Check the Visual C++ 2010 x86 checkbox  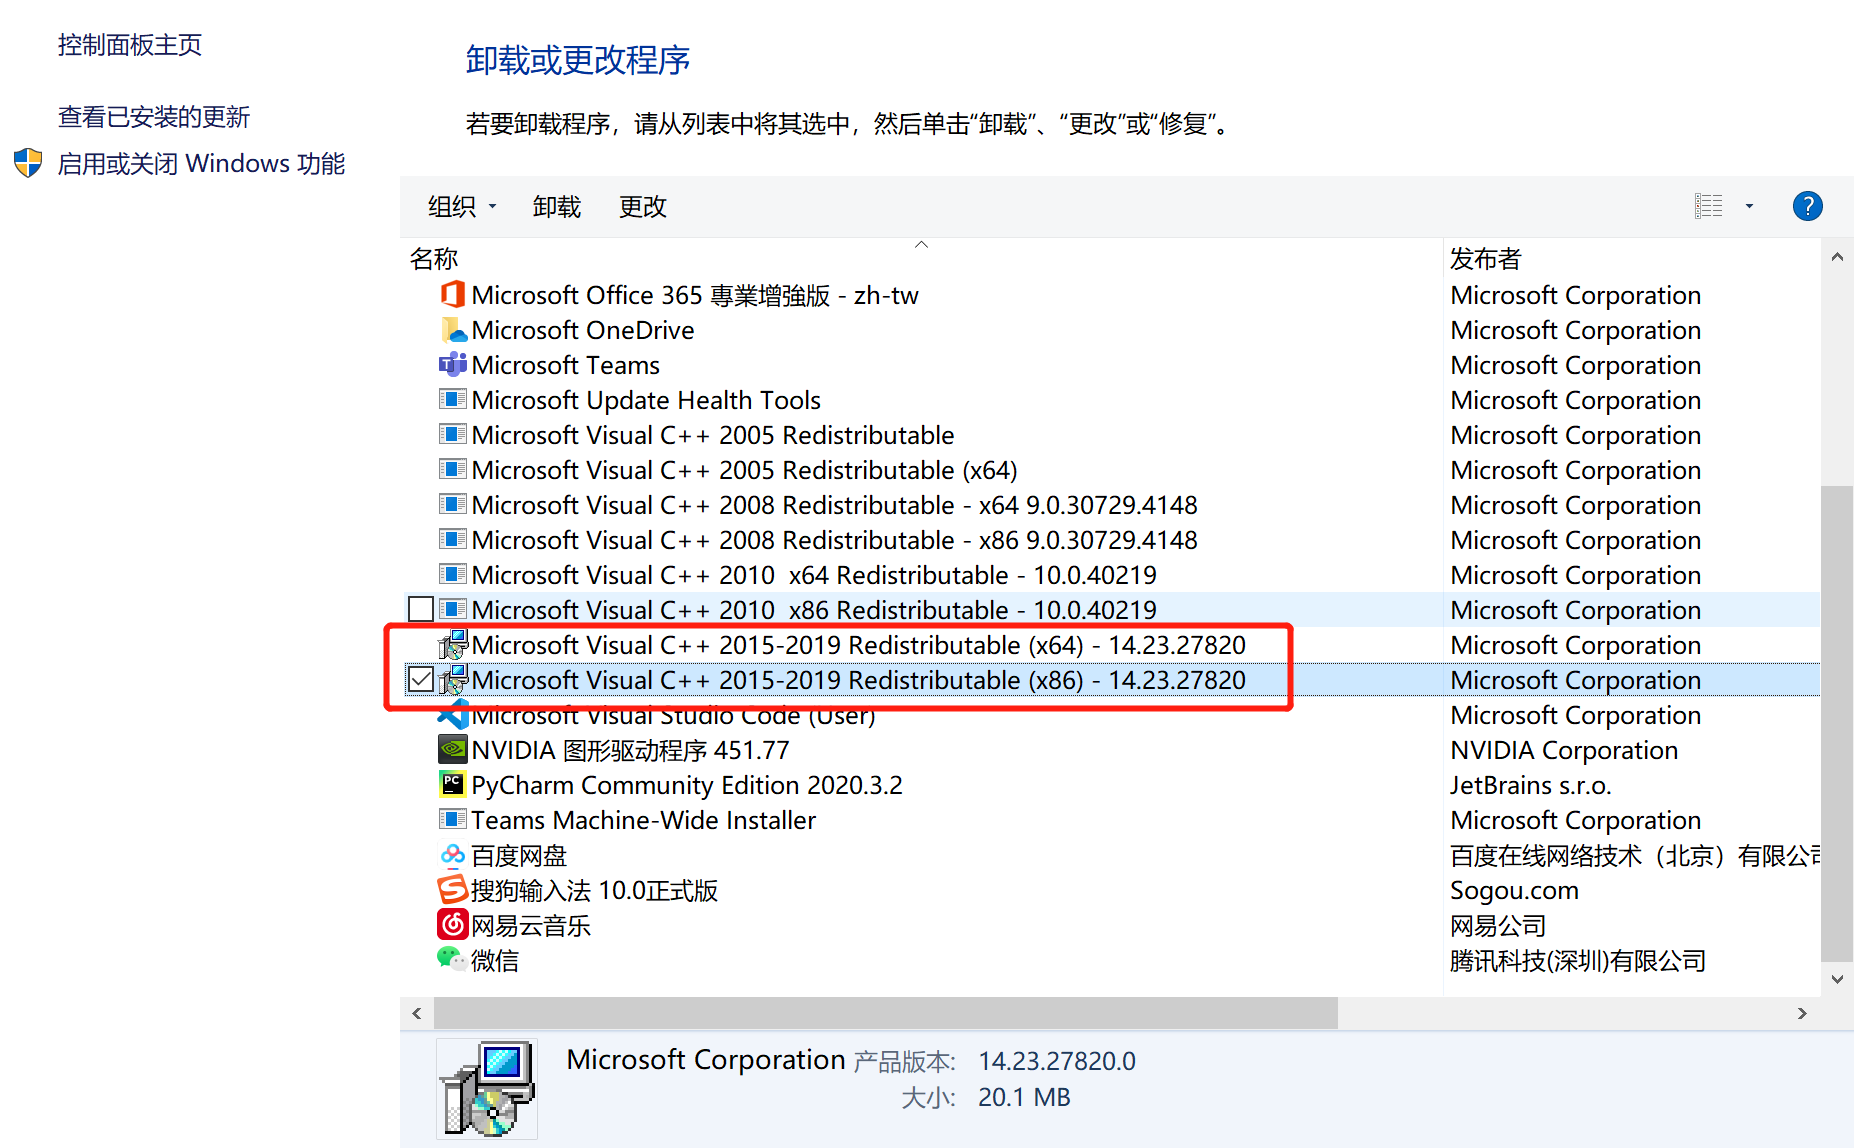coord(421,610)
